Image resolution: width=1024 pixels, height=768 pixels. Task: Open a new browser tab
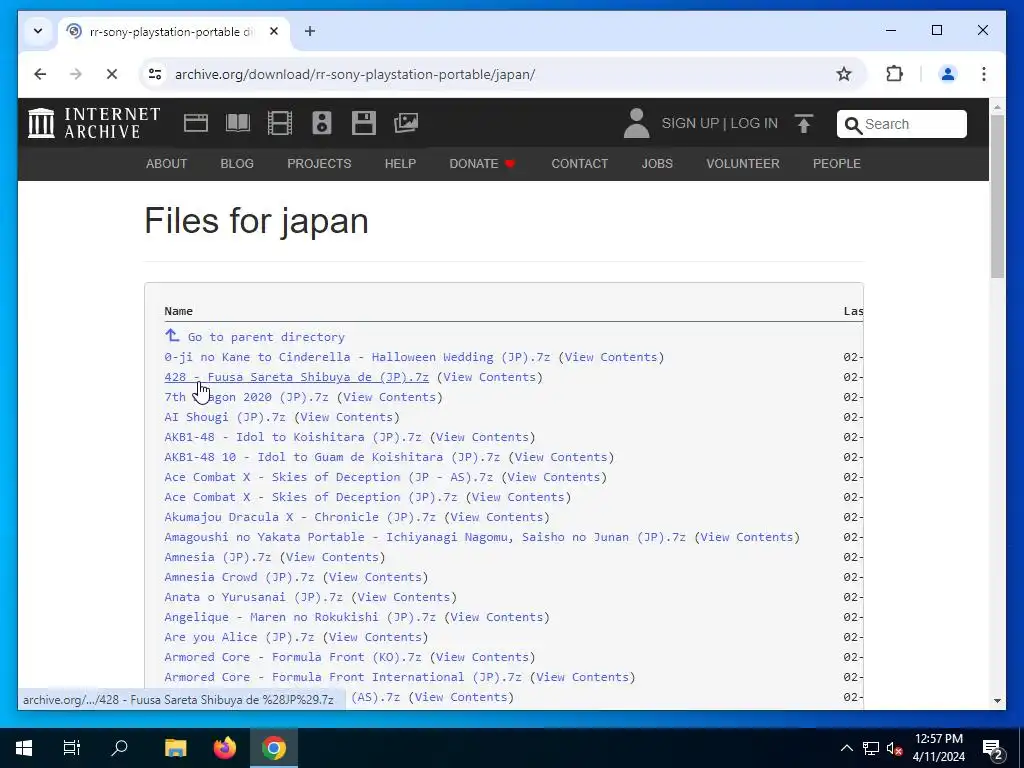click(310, 31)
